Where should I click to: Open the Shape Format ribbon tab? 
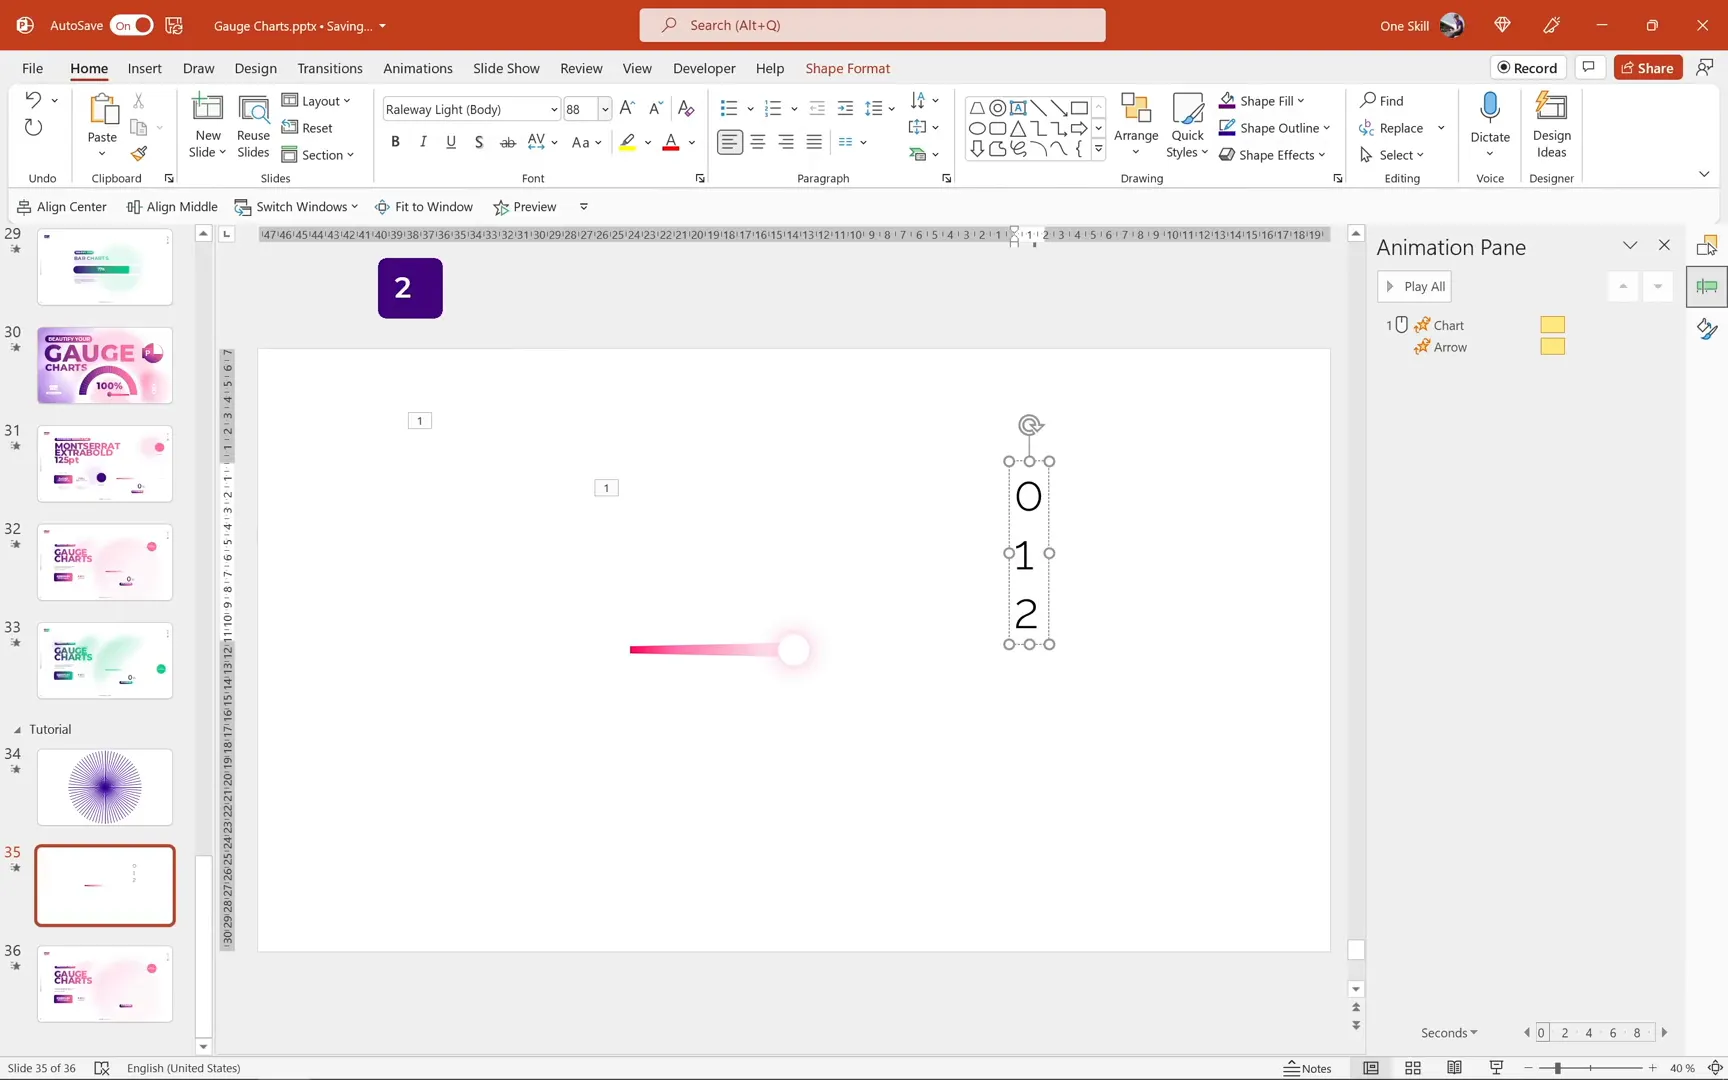847,68
